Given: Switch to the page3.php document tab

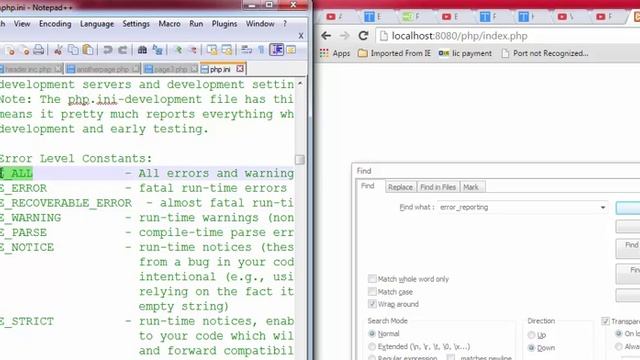Looking at the screenshot, I should (x=170, y=69).
